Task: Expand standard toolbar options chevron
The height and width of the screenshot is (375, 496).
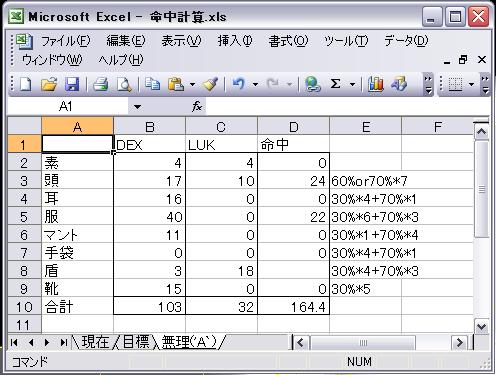Action: click(x=428, y=84)
